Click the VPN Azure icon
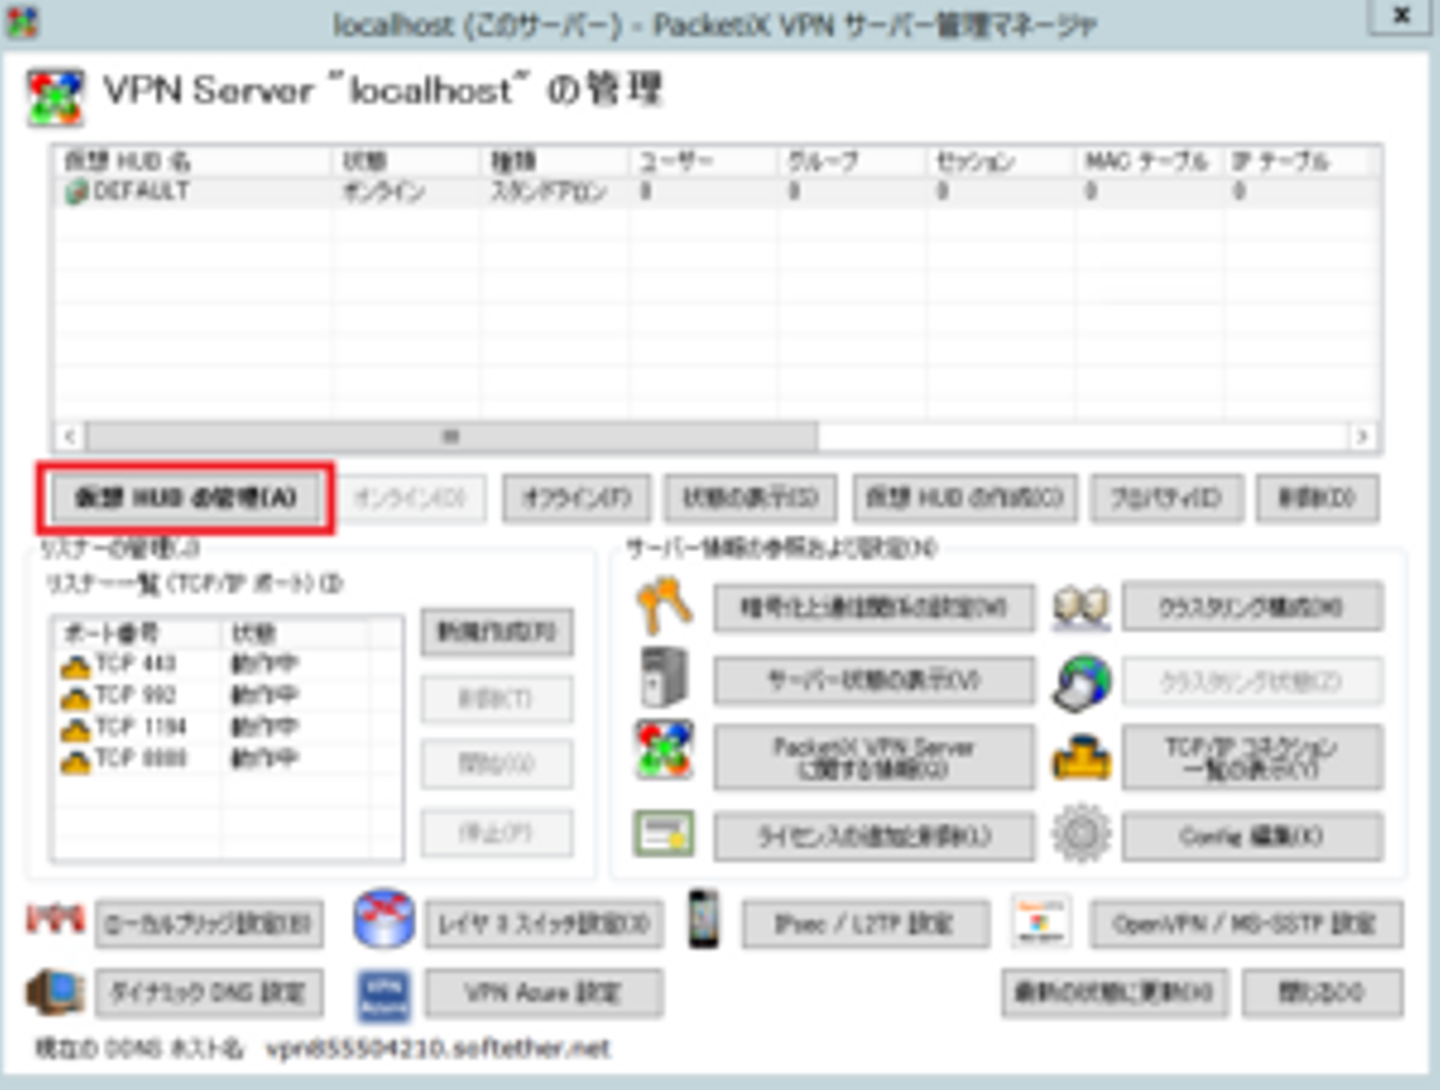This screenshot has height=1090, width=1440. pos(384,995)
